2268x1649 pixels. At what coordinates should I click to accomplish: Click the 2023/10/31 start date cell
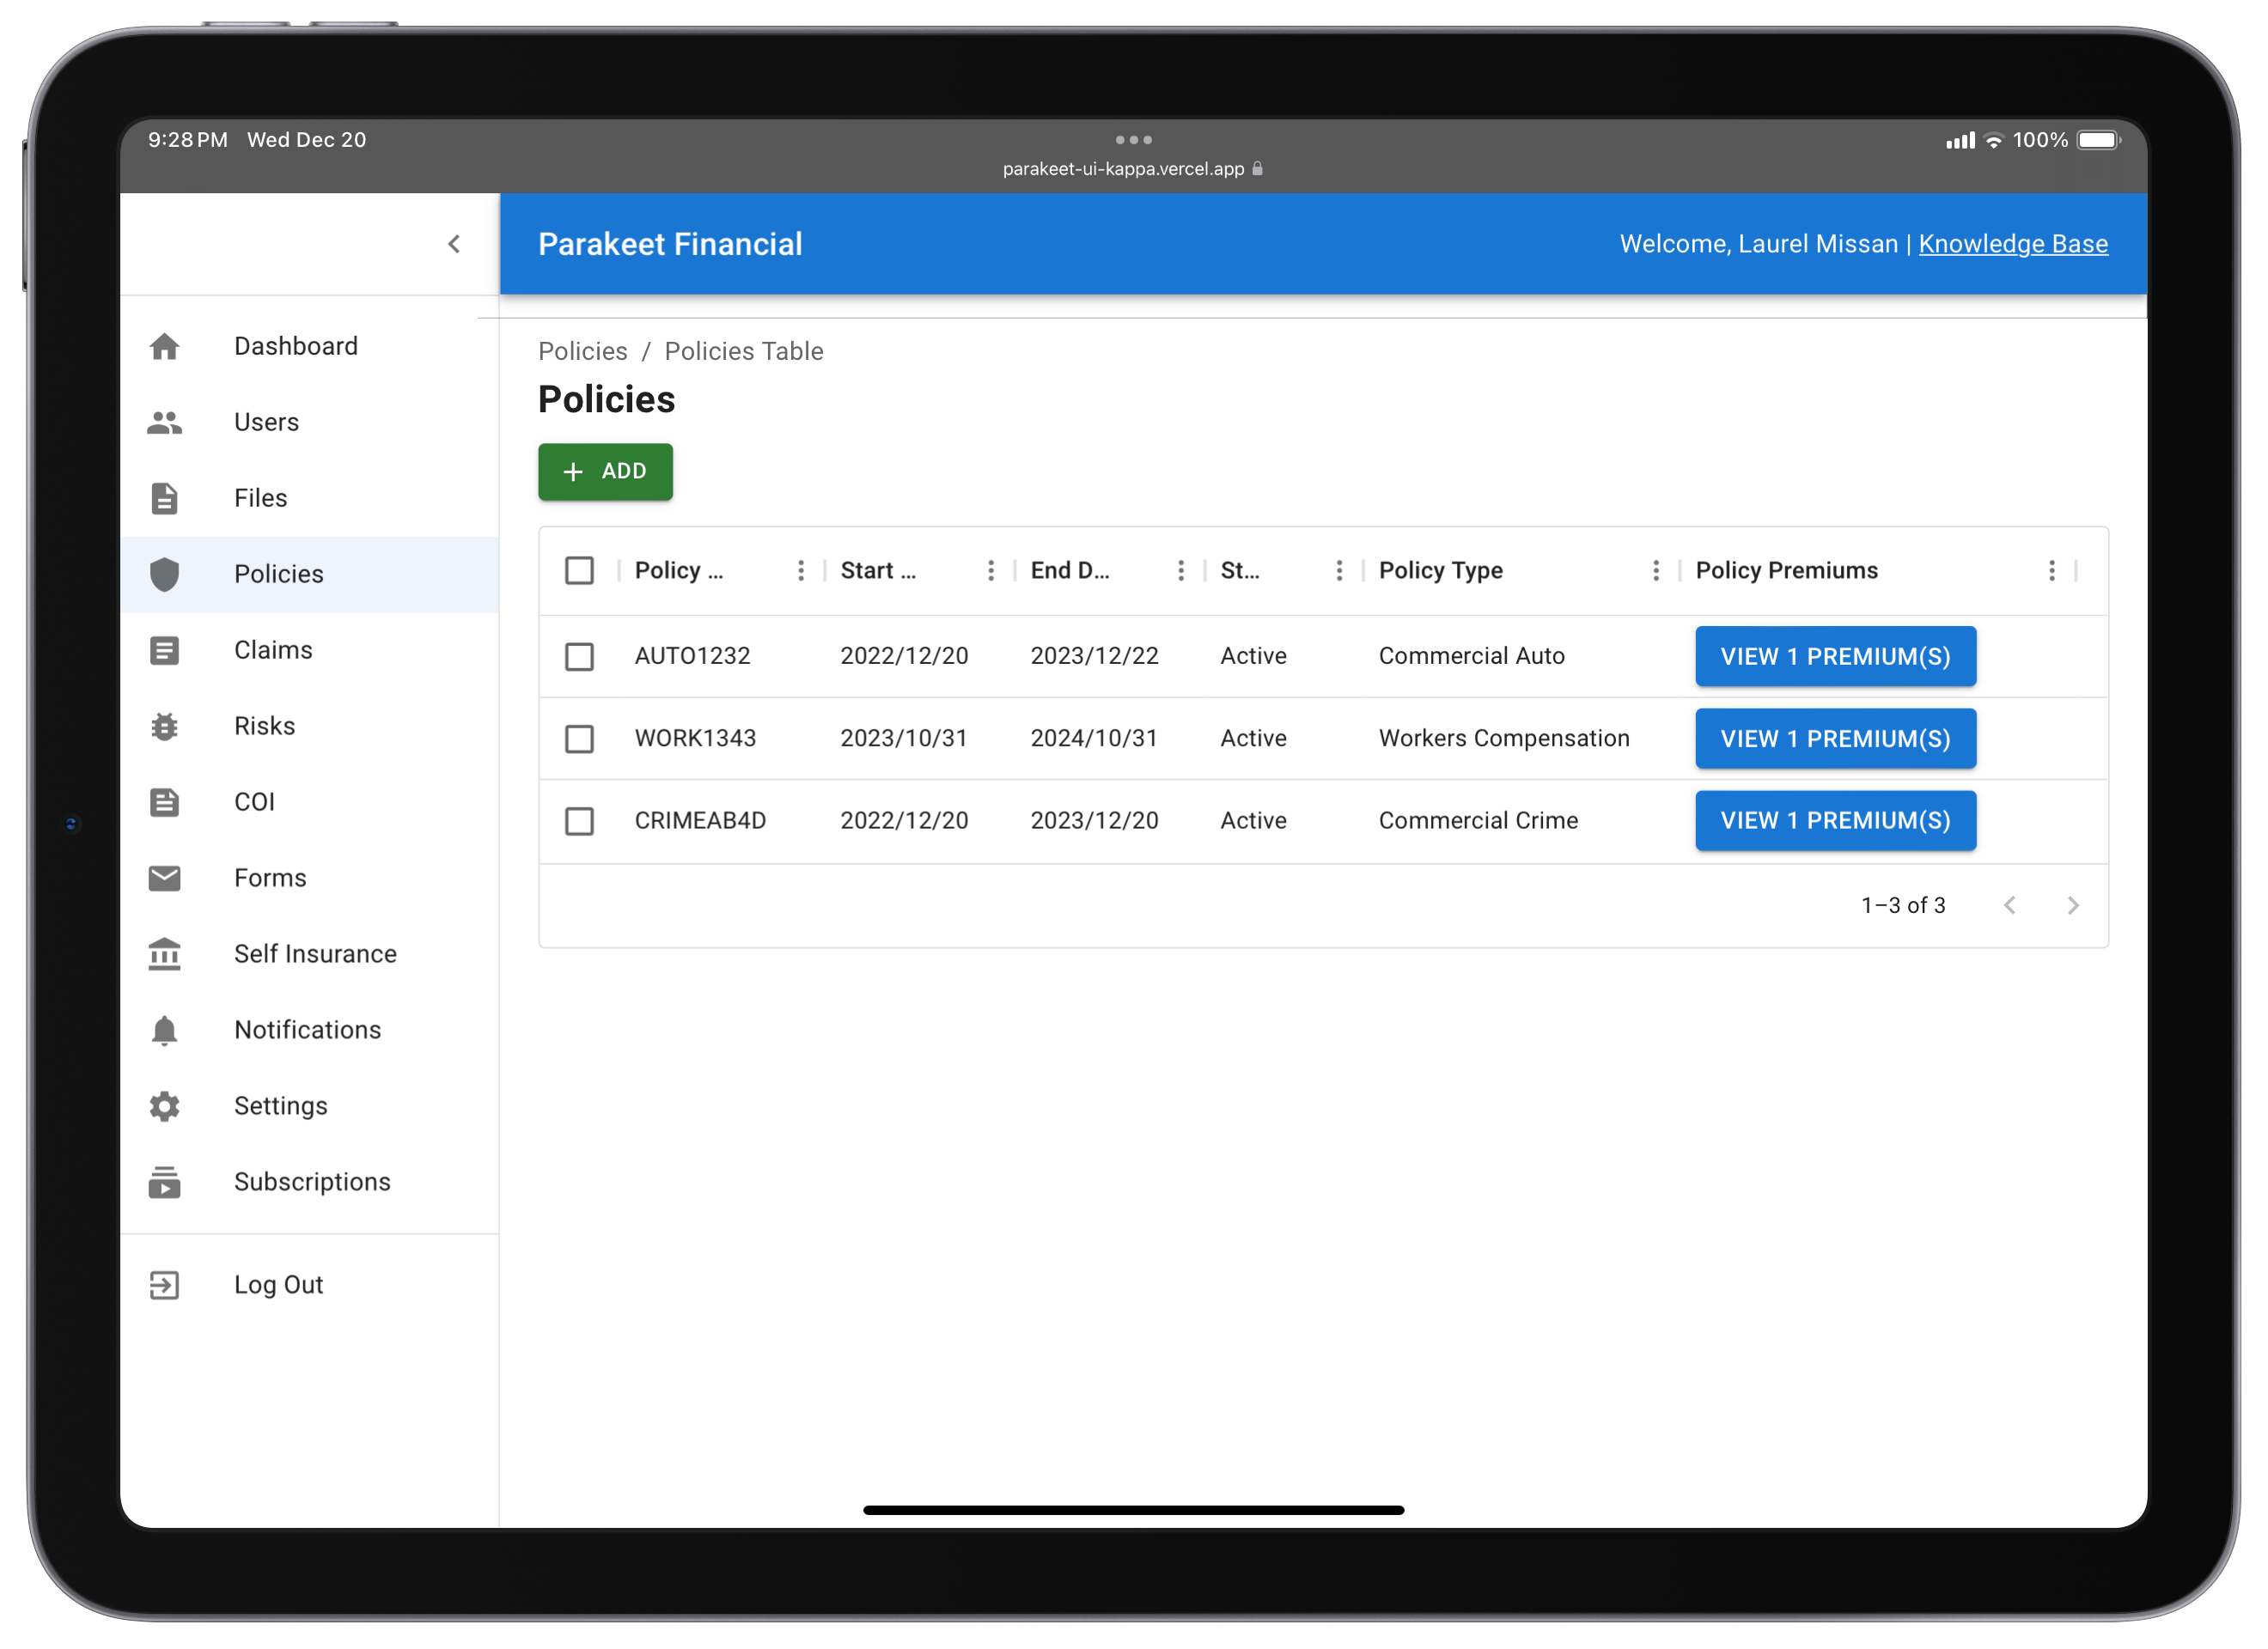point(904,739)
